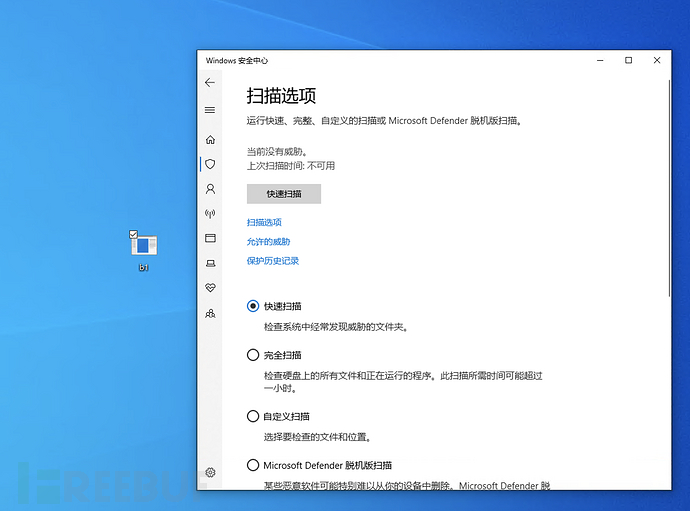Click the description 选择要检查的文件和位置。
690x511 pixels.
tap(318, 437)
